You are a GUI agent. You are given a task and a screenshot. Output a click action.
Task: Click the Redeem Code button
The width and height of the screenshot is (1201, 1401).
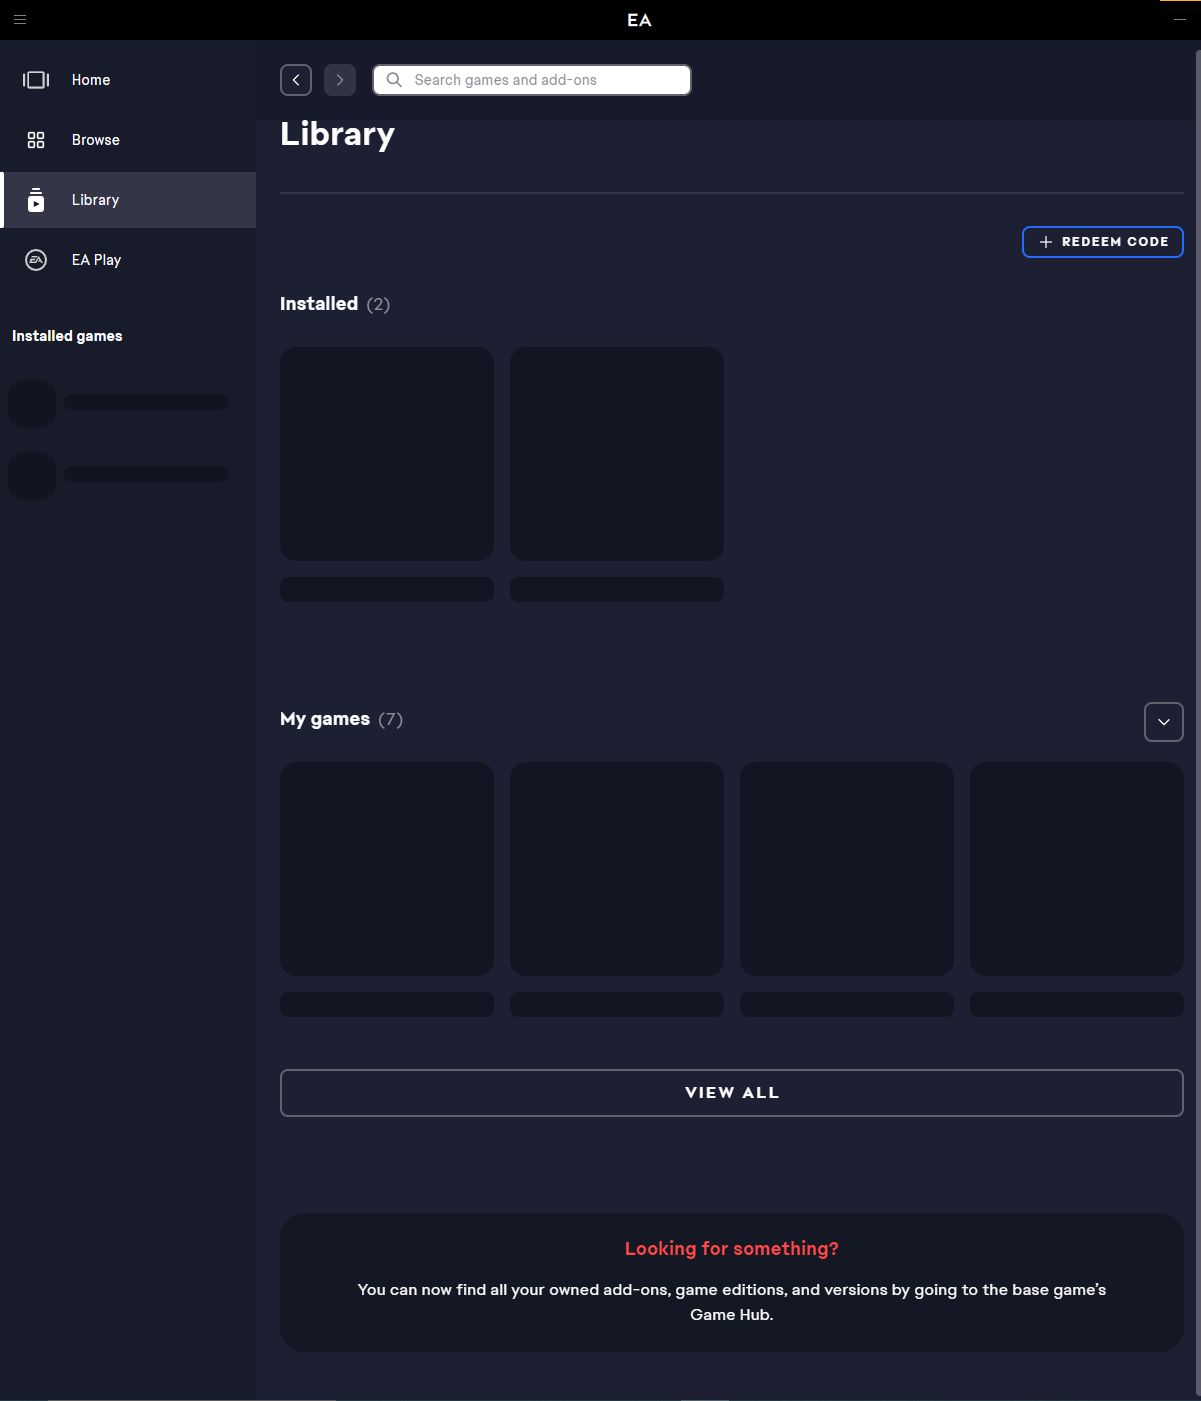(1102, 242)
